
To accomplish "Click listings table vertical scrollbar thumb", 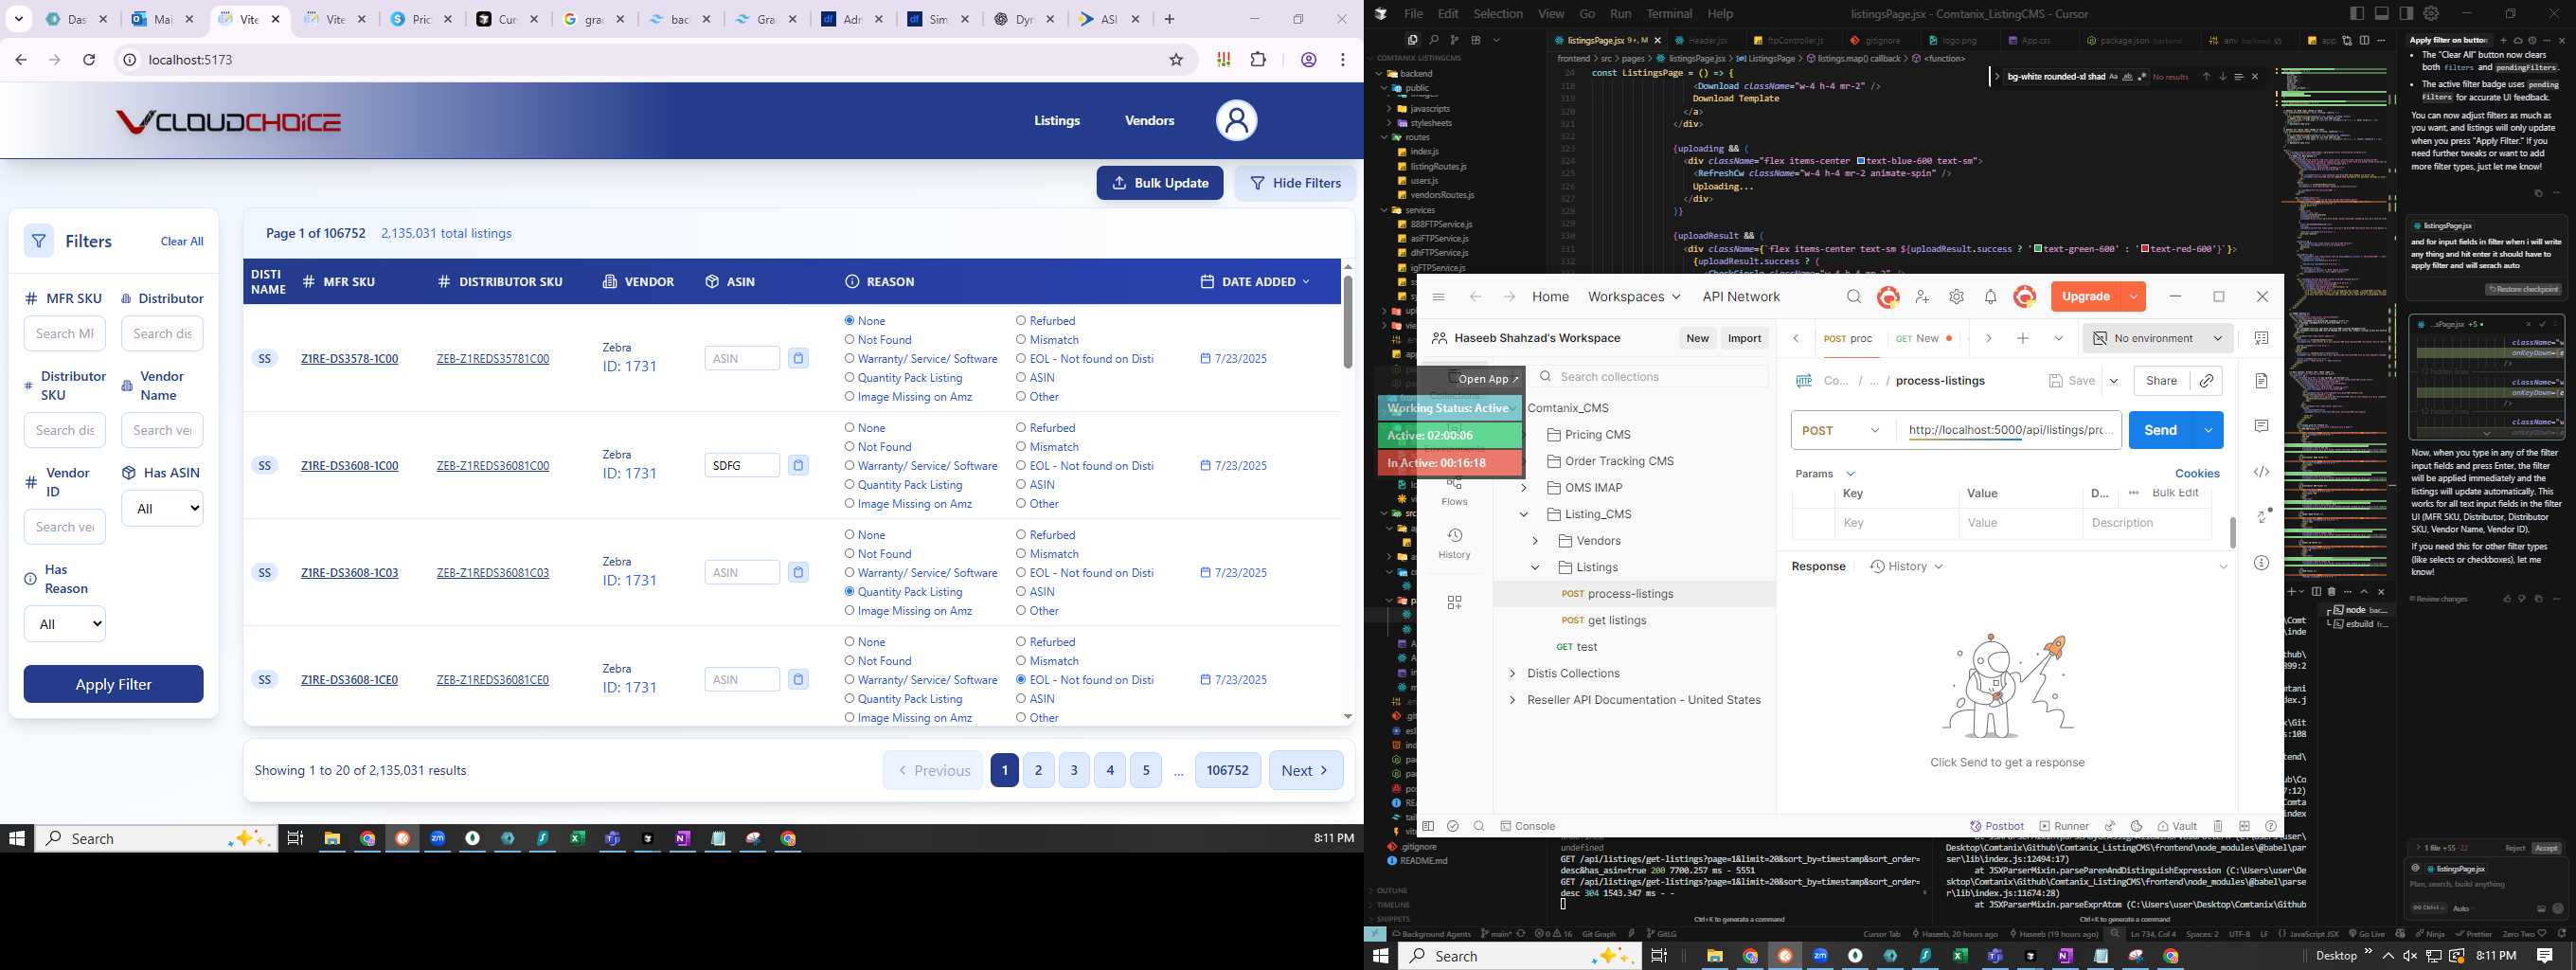I will [x=1347, y=322].
